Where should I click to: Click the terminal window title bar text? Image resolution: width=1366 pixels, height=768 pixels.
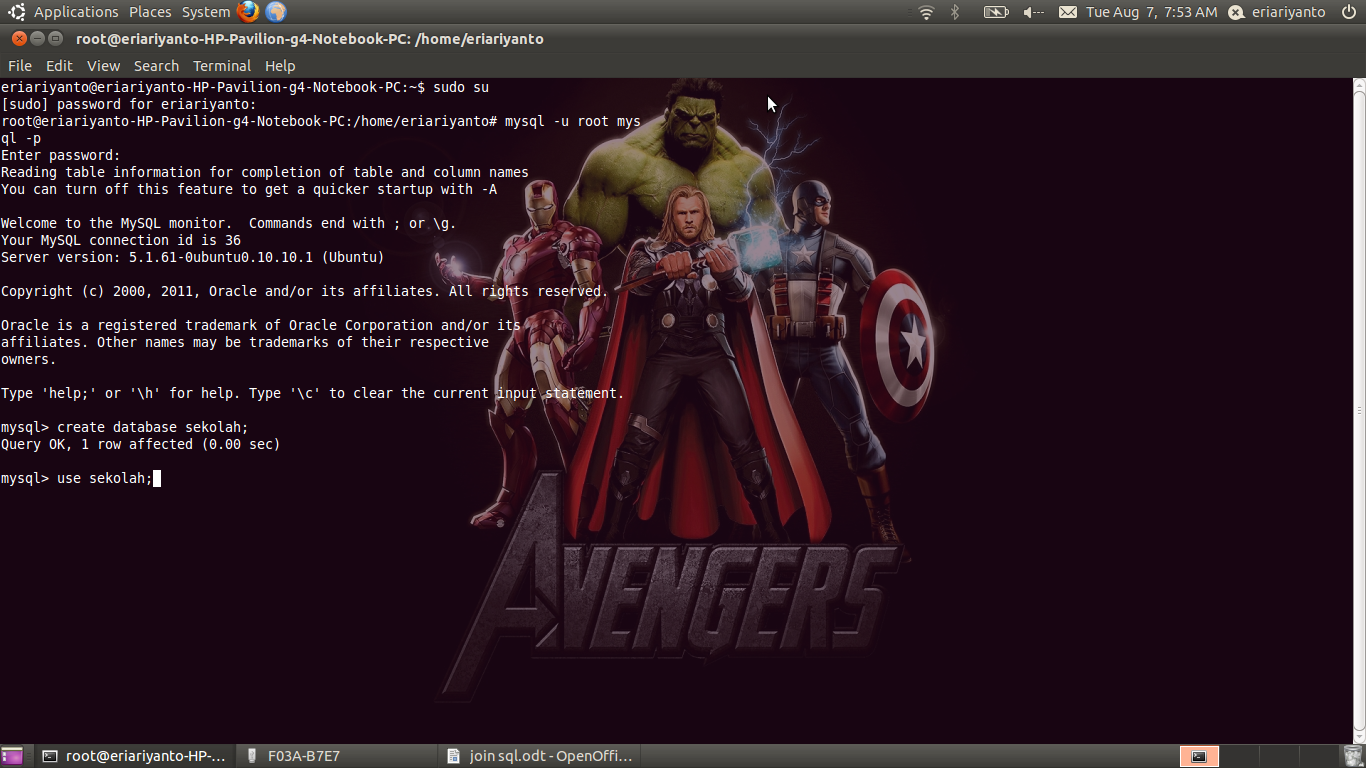(310, 39)
